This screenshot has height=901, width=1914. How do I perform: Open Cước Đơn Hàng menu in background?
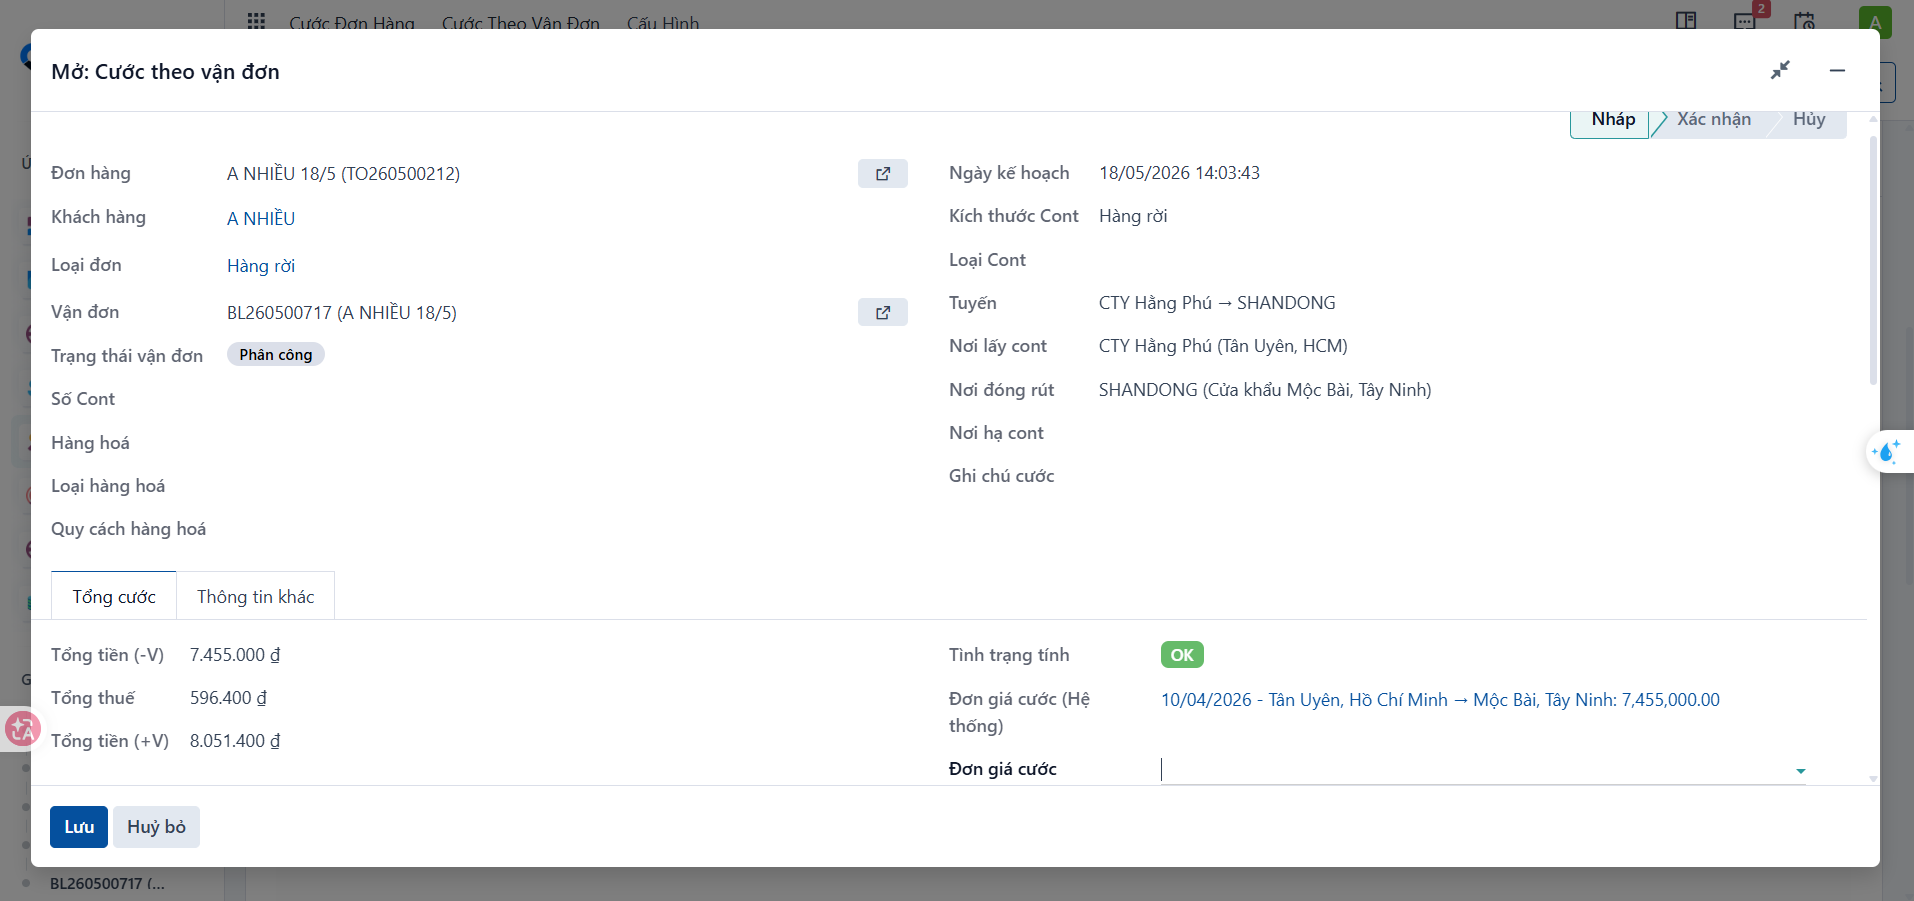click(352, 22)
